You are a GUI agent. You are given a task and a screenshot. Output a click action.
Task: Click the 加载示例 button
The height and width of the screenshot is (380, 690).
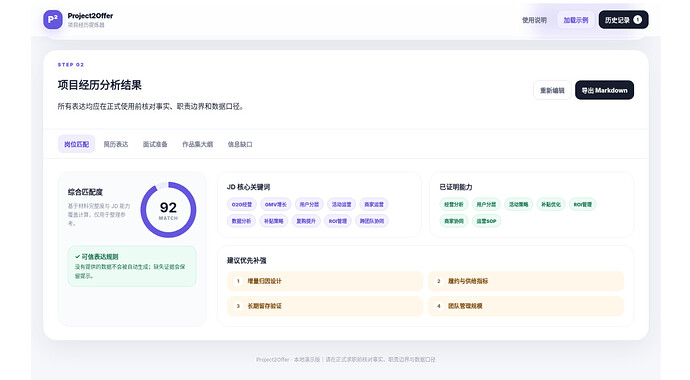576,20
